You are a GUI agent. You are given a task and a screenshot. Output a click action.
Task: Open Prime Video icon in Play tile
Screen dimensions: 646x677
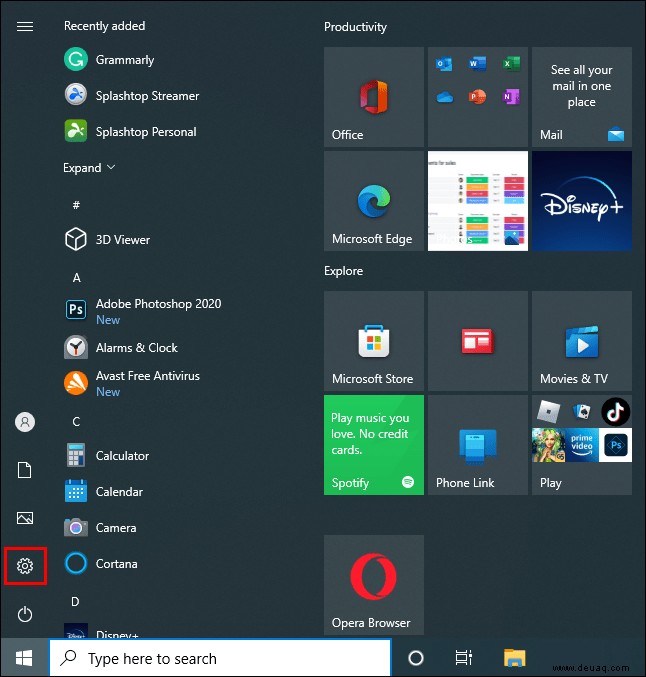click(582, 445)
